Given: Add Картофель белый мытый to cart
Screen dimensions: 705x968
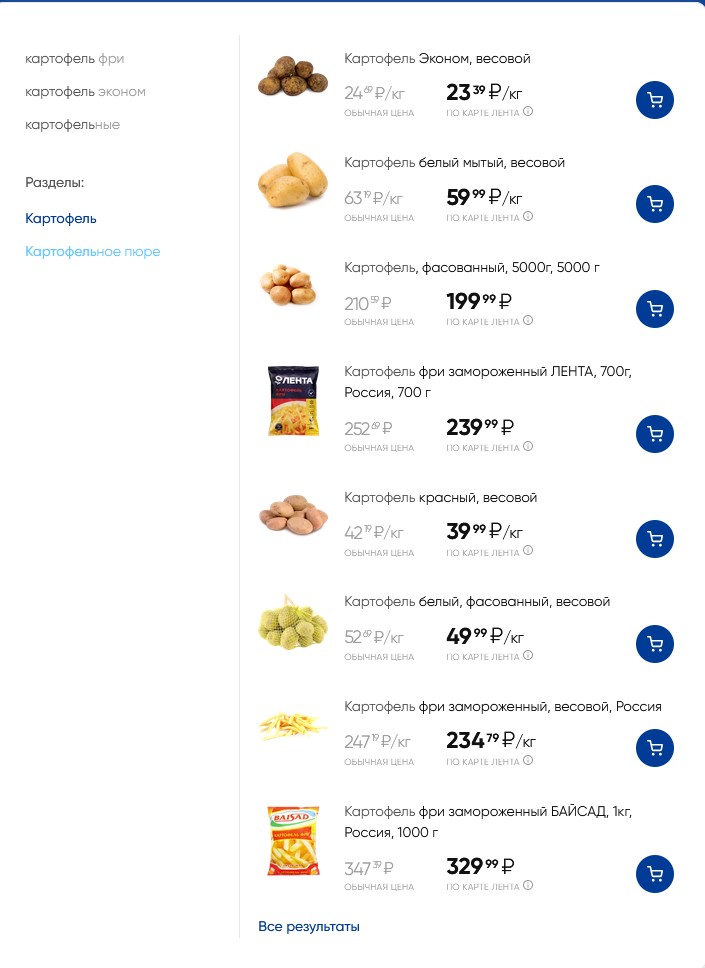Looking at the screenshot, I should coord(654,204).
